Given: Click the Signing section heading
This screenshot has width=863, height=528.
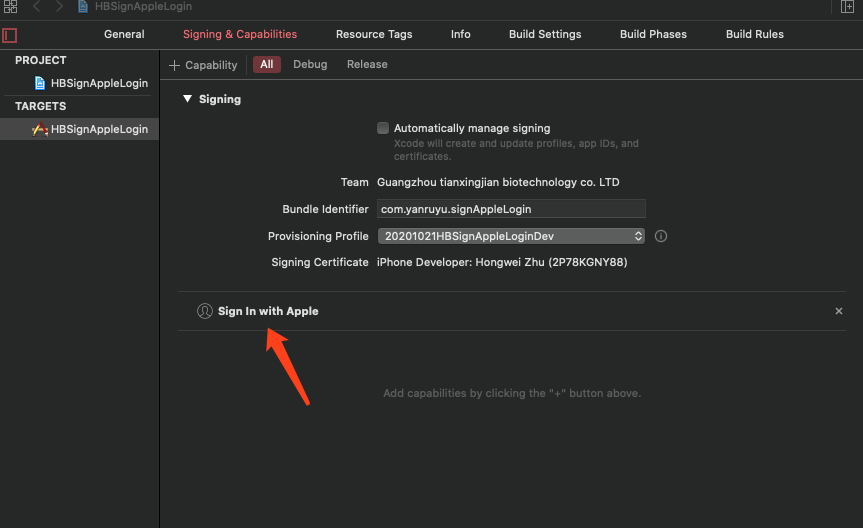Looking at the screenshot, I should pyautogui.click(x=220, y=99).
